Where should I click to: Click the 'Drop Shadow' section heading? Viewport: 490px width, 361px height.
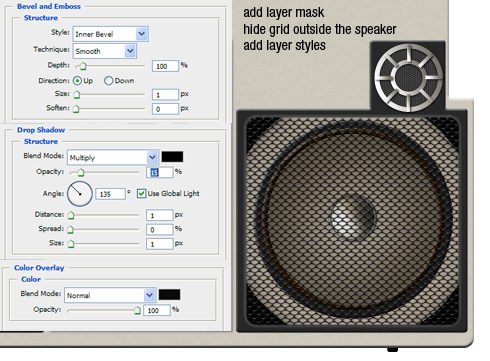[x=41, y=130]
